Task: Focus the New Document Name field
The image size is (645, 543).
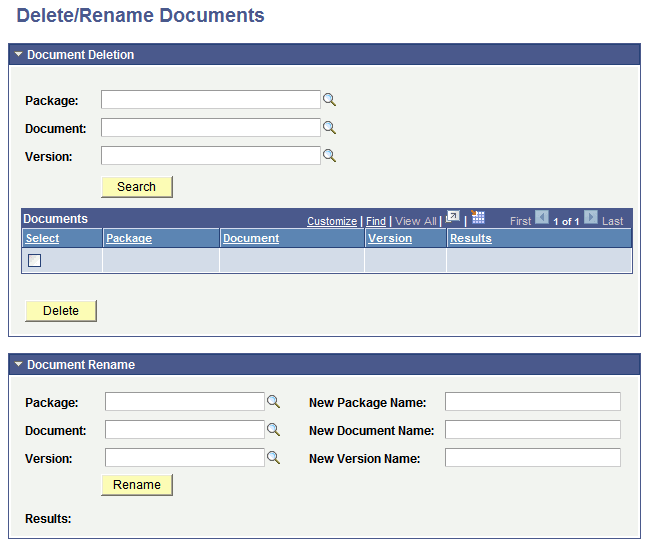Action: 533,429
